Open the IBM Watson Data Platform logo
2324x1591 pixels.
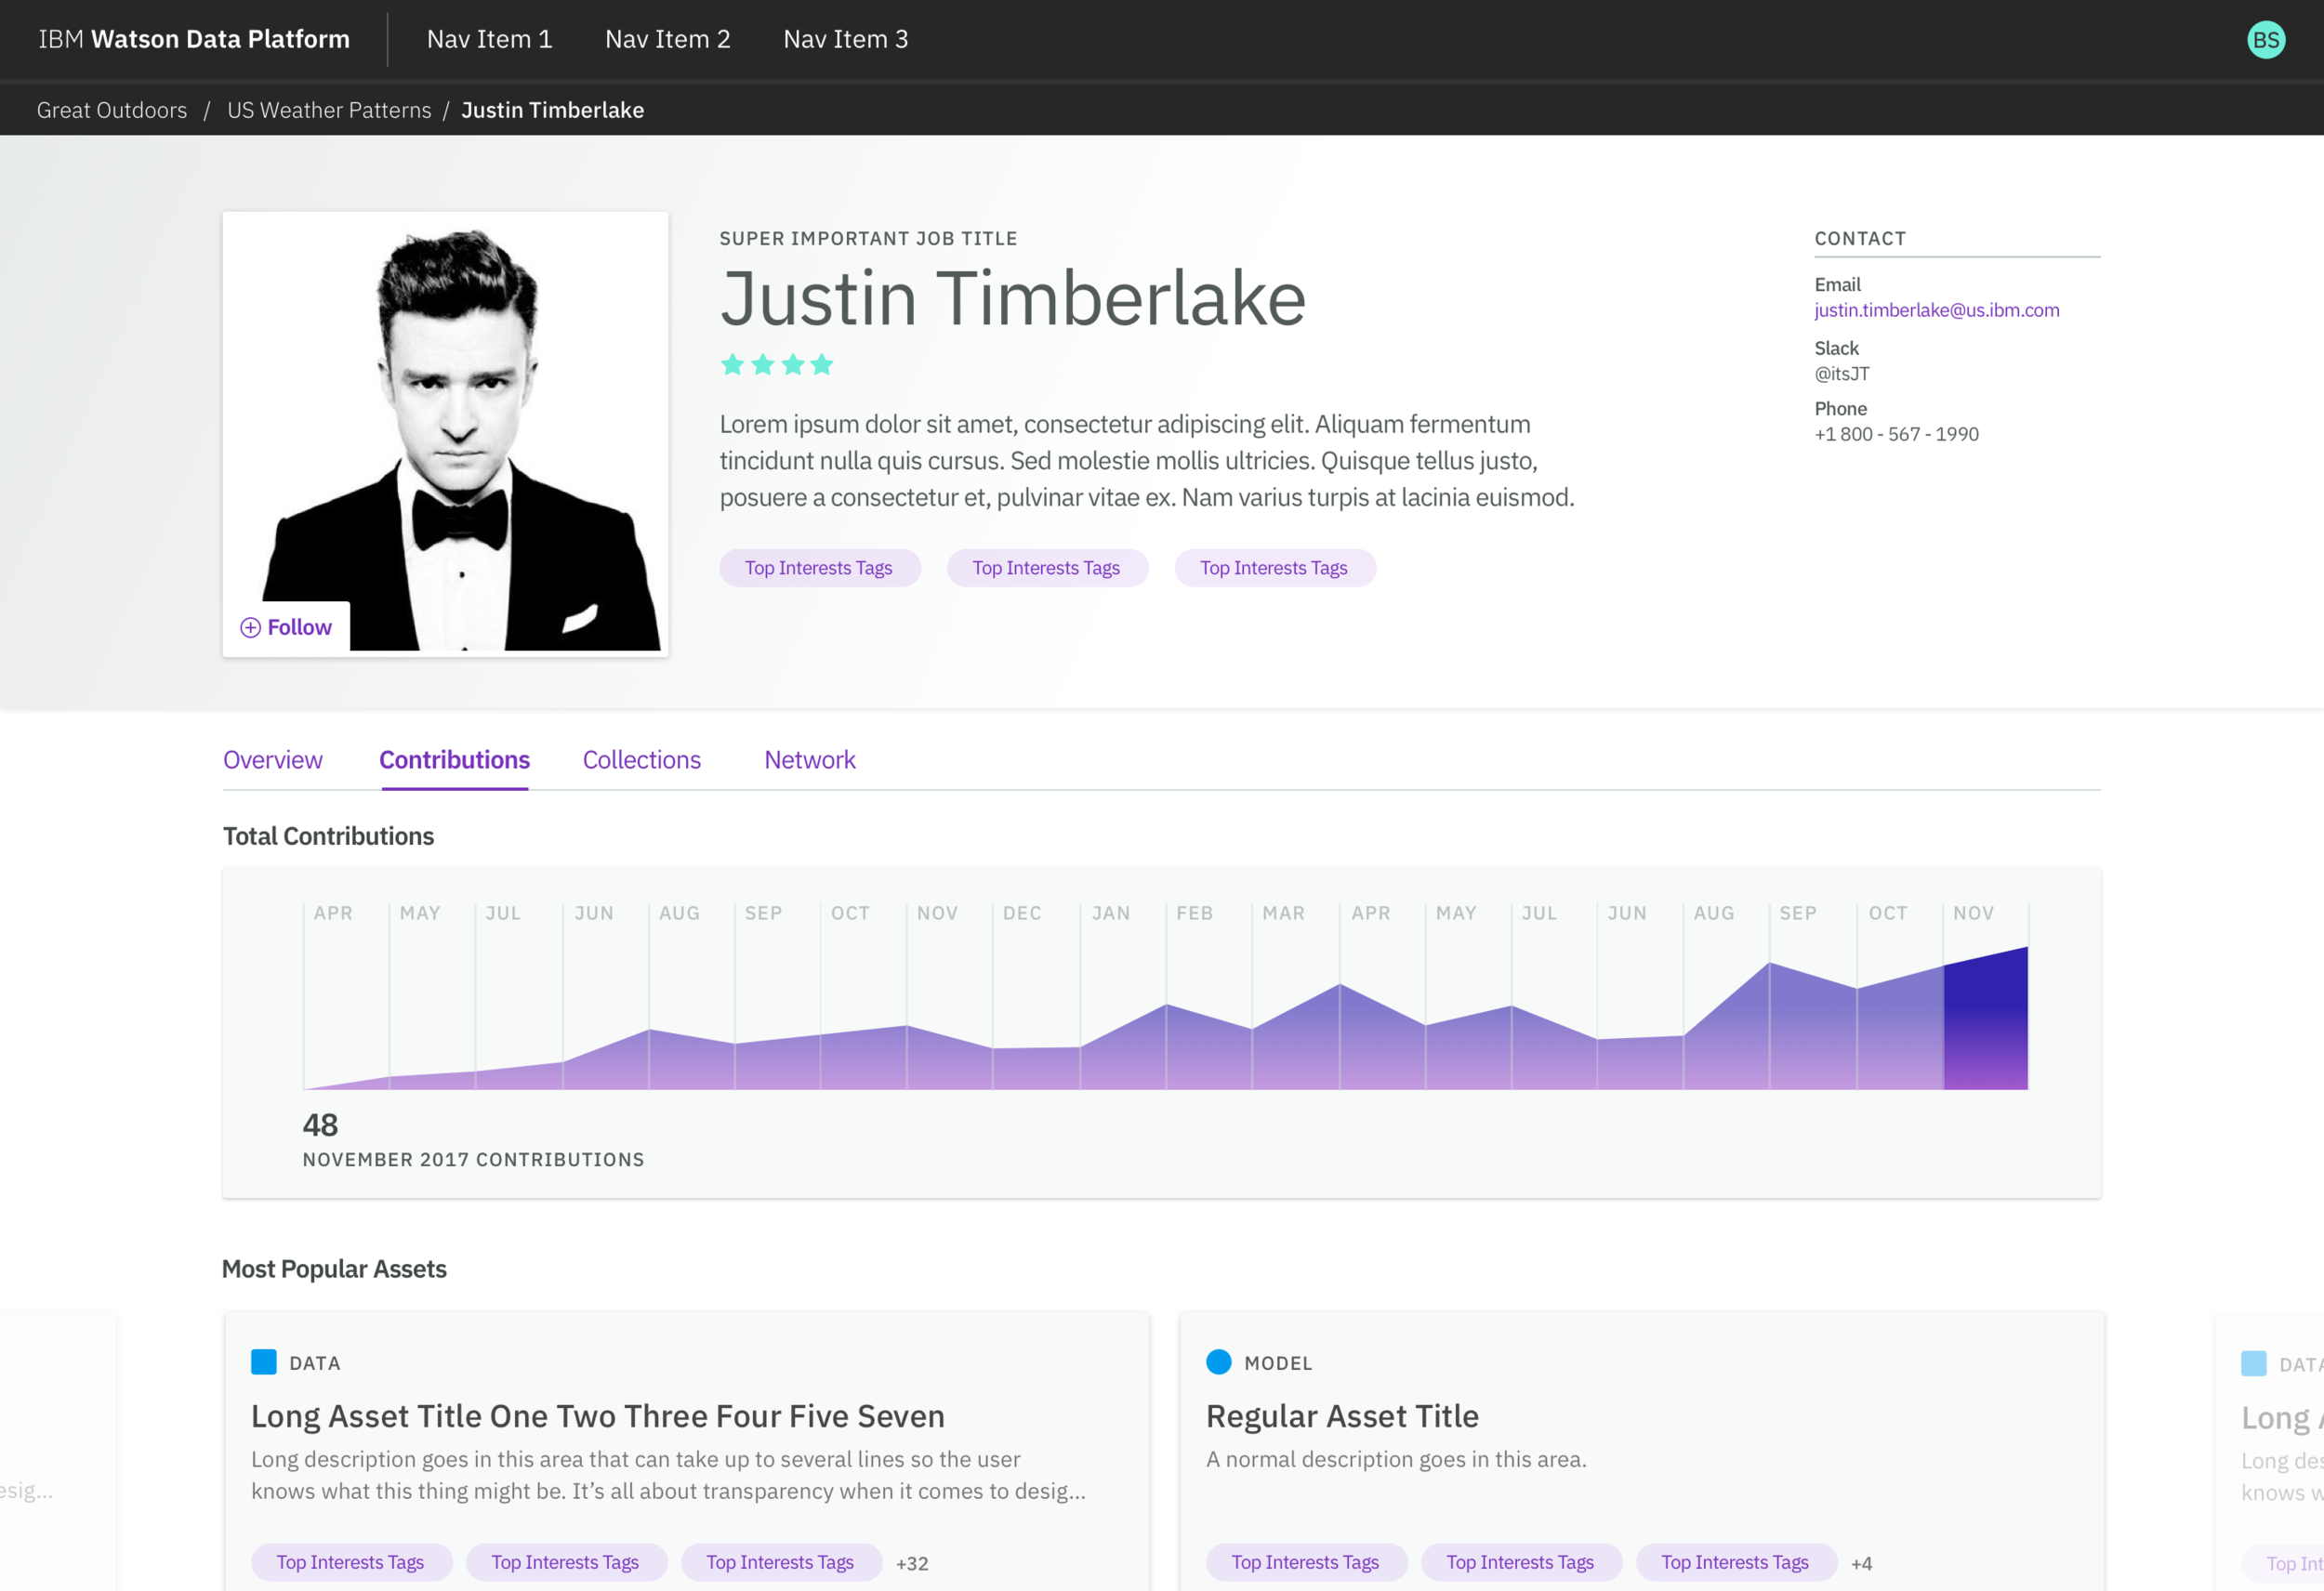coord(194,39)
